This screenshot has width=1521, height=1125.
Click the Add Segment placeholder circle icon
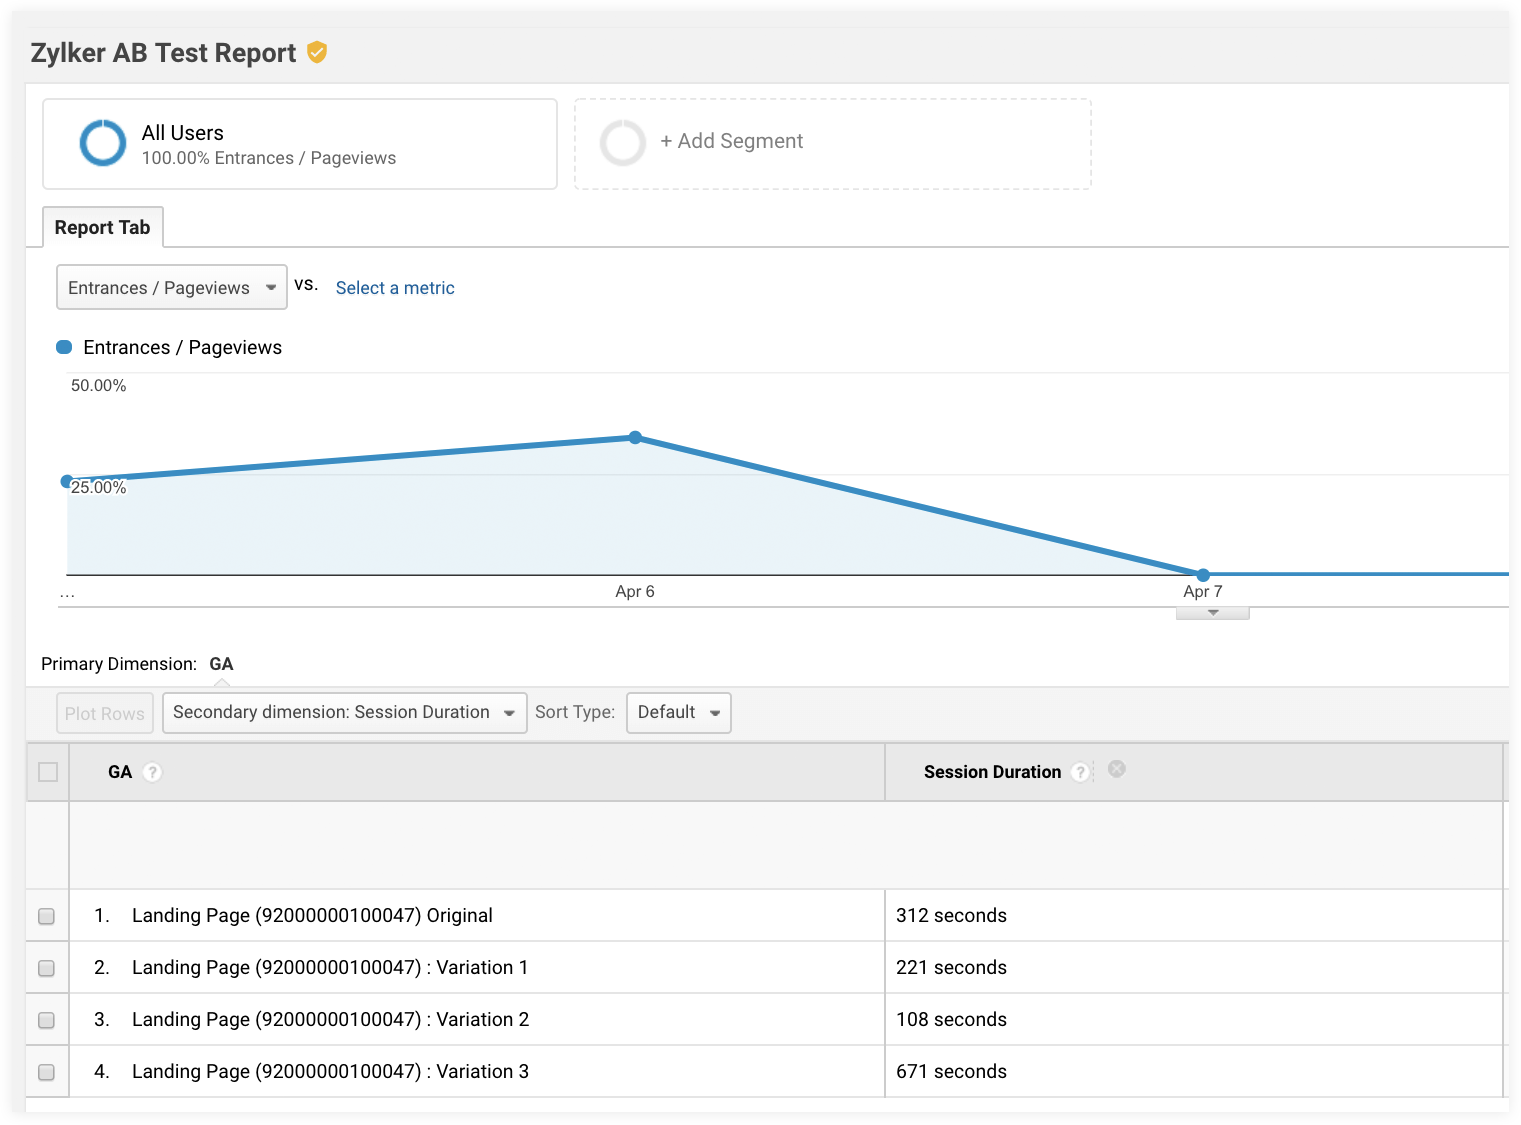click(x=622, y=143)
